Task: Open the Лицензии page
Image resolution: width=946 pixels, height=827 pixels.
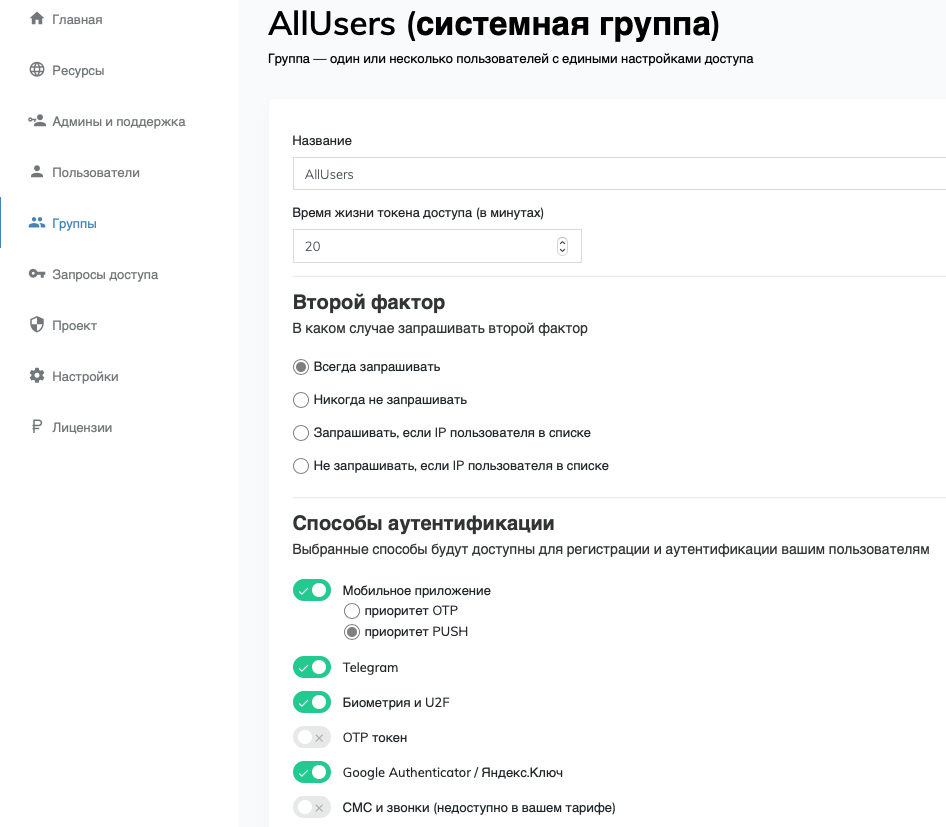Action: click(x=80, y=427)
